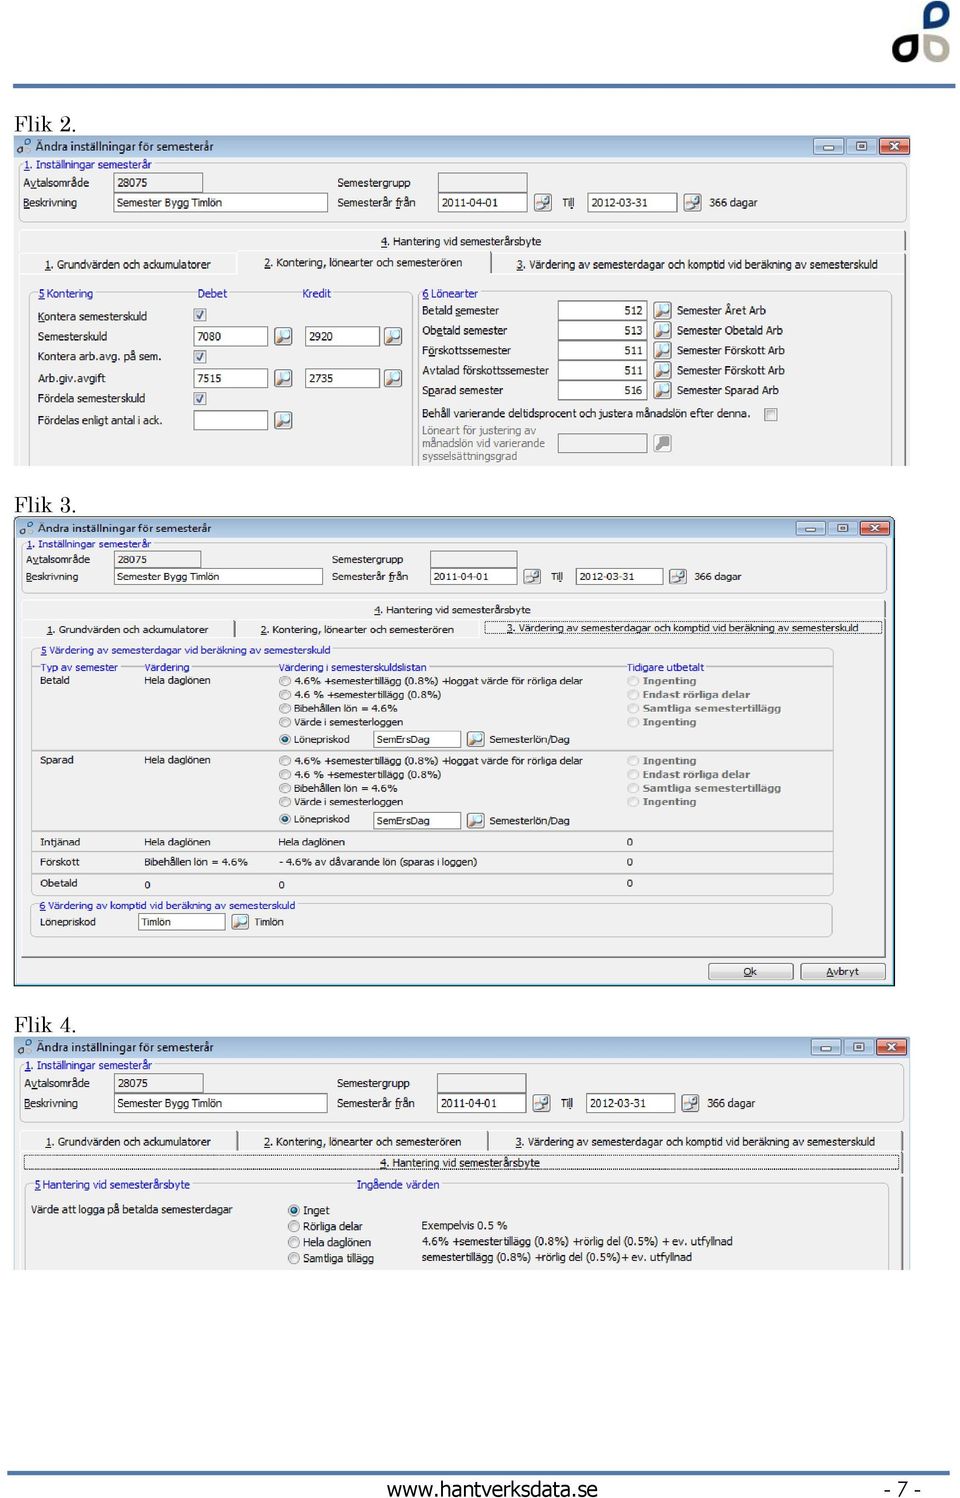Click the Timlon lönepriskod input field
The height and width of the screenshot is (1498, 960).
pyautogui.click(x=182, y=922)
